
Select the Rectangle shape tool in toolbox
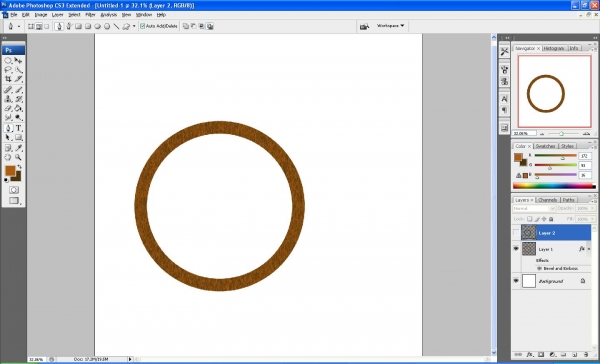[18, 137]
